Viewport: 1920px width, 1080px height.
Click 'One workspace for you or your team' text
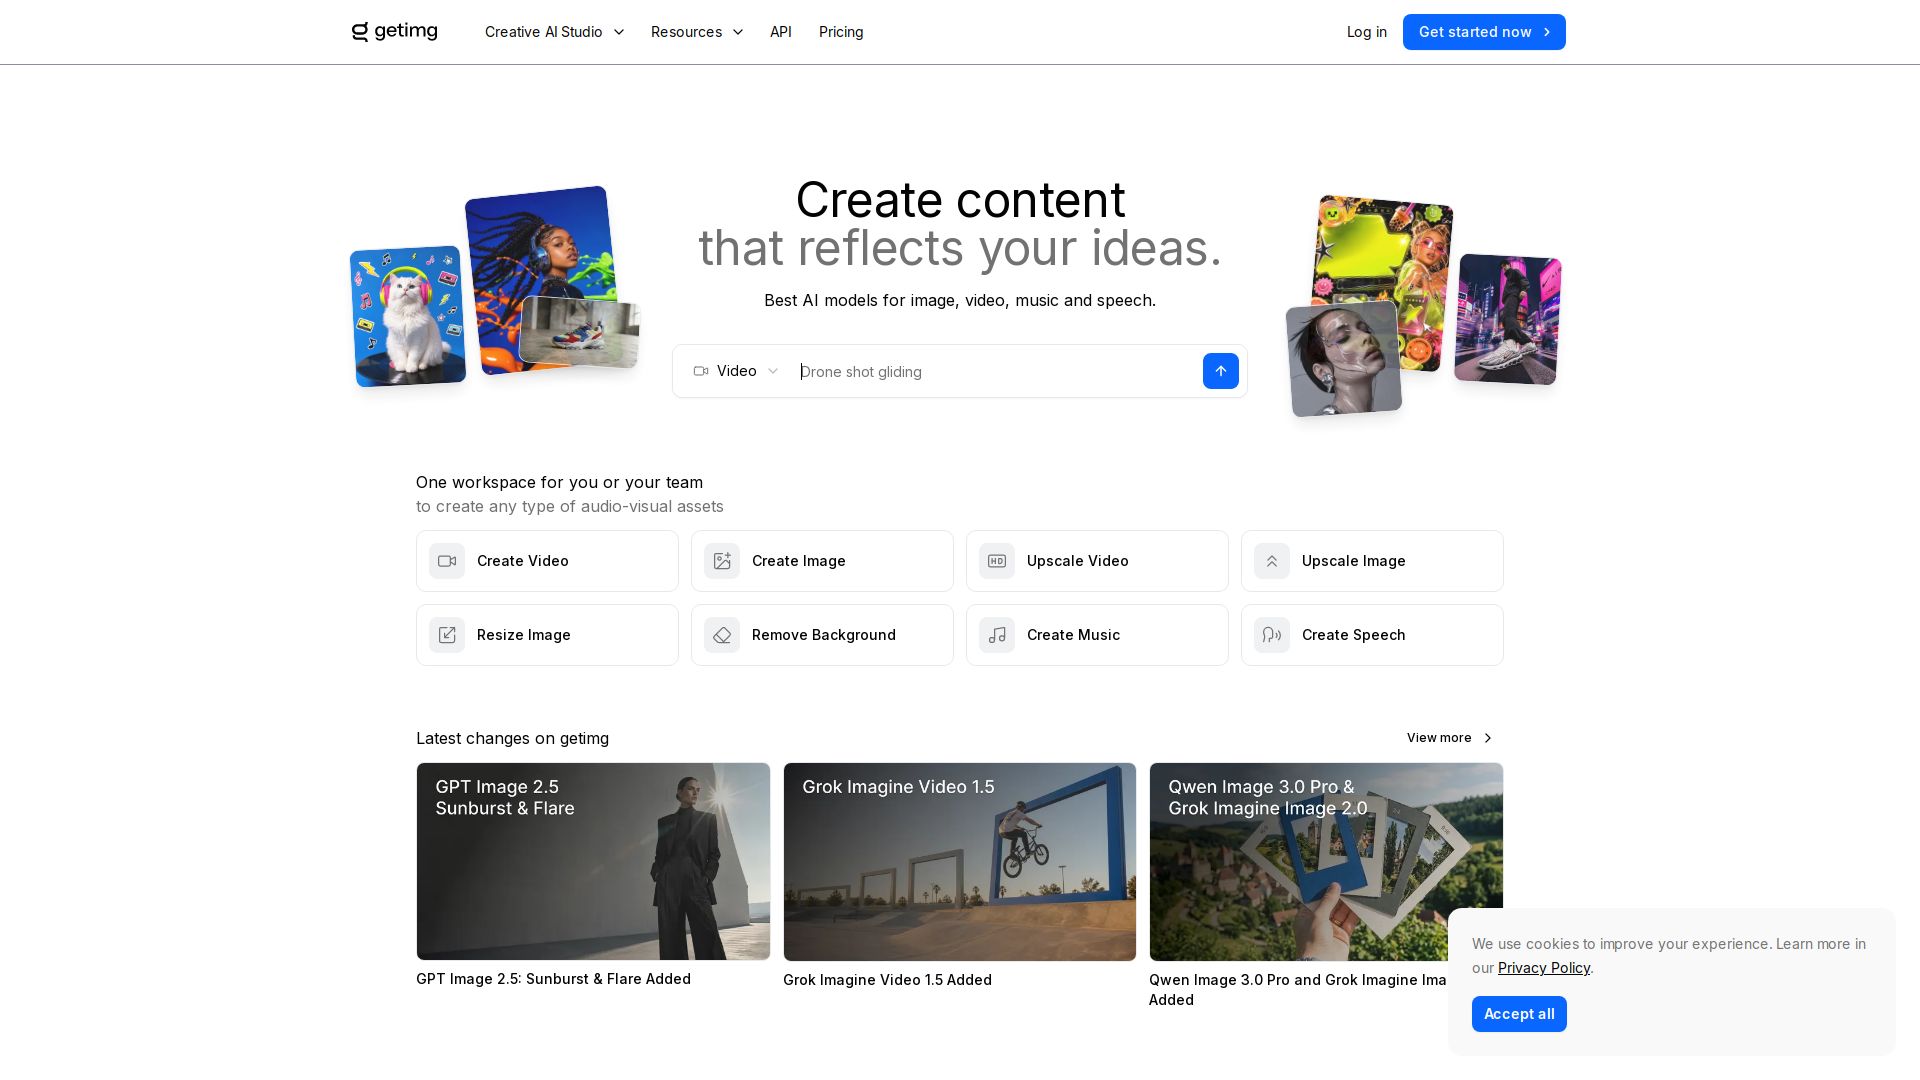tap(559, 482)
